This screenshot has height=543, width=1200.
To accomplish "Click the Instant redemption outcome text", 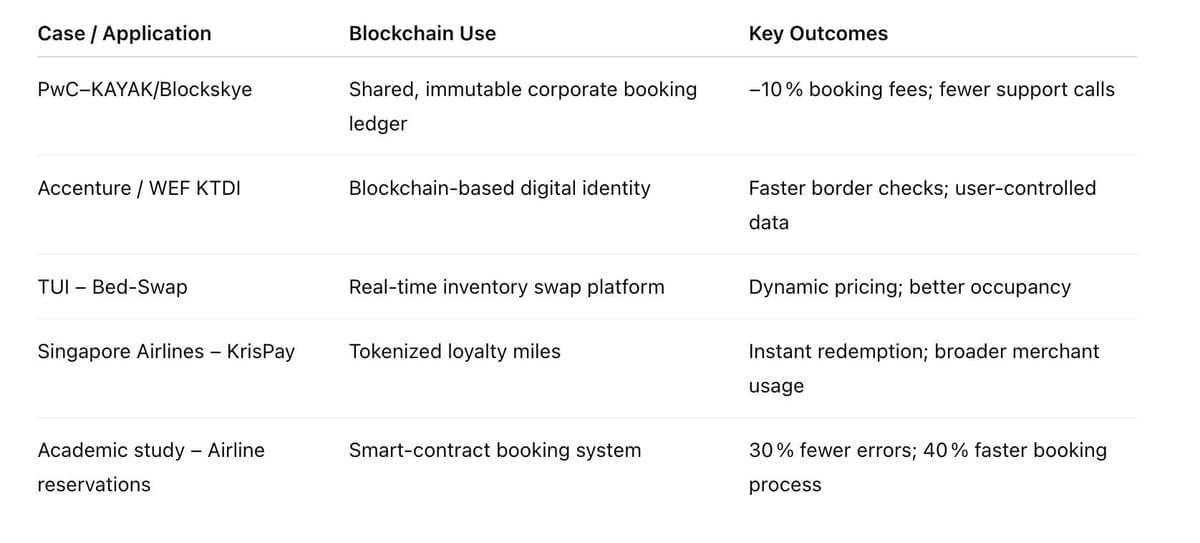I will [x=837, y=351].
